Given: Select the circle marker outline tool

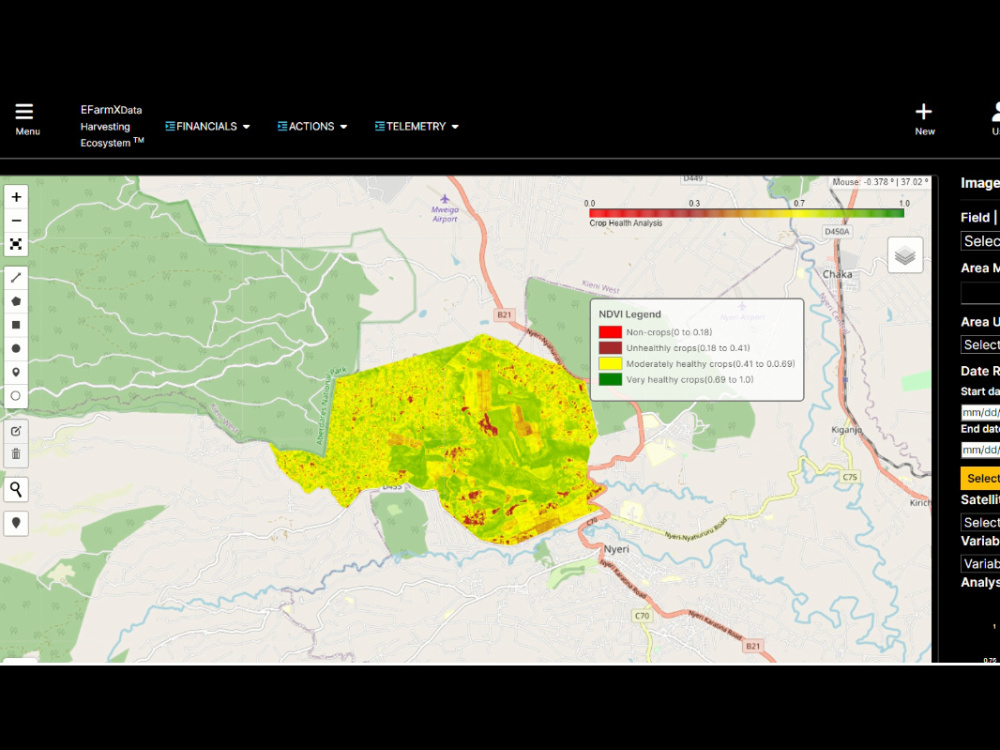Looking at the screenshot, I should point(16,395).
